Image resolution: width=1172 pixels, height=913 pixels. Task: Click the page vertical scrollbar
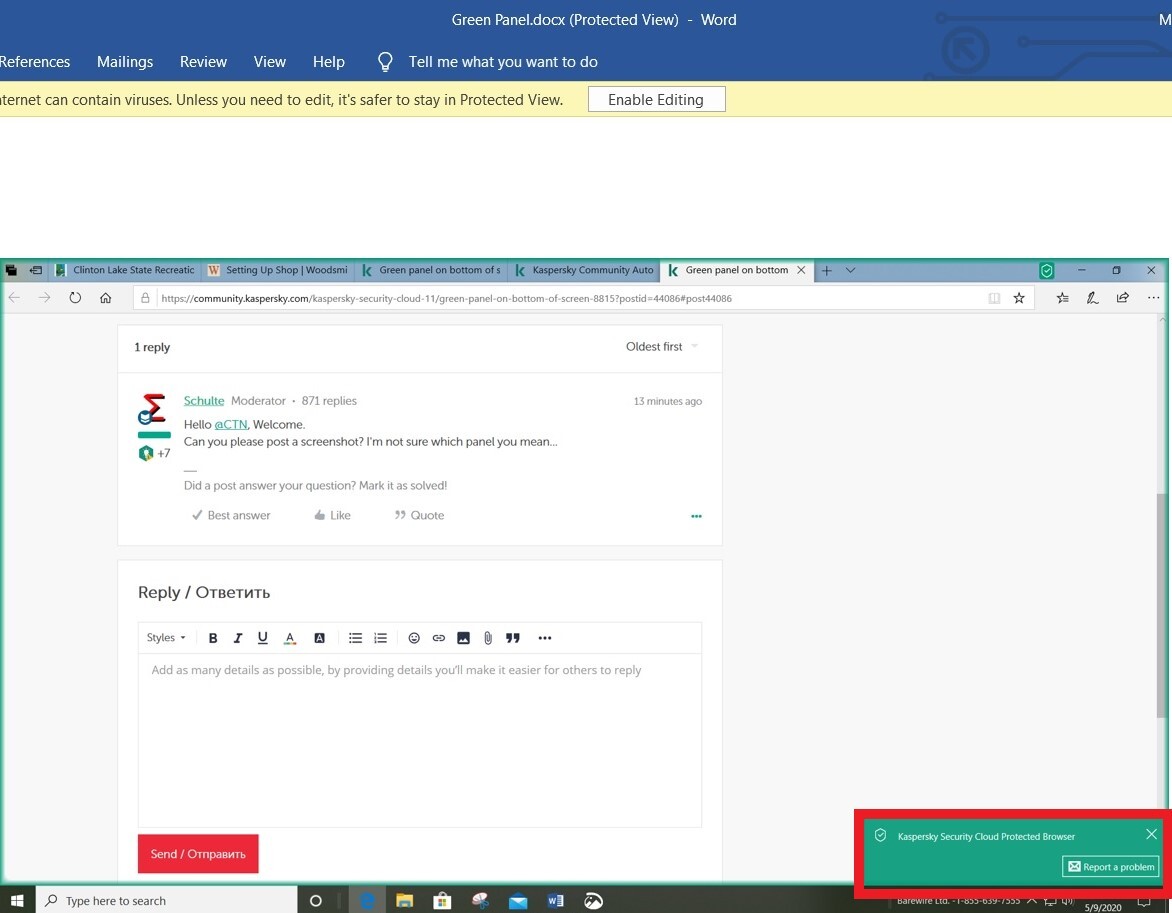pyautogui.click(x=1161, y=606)
